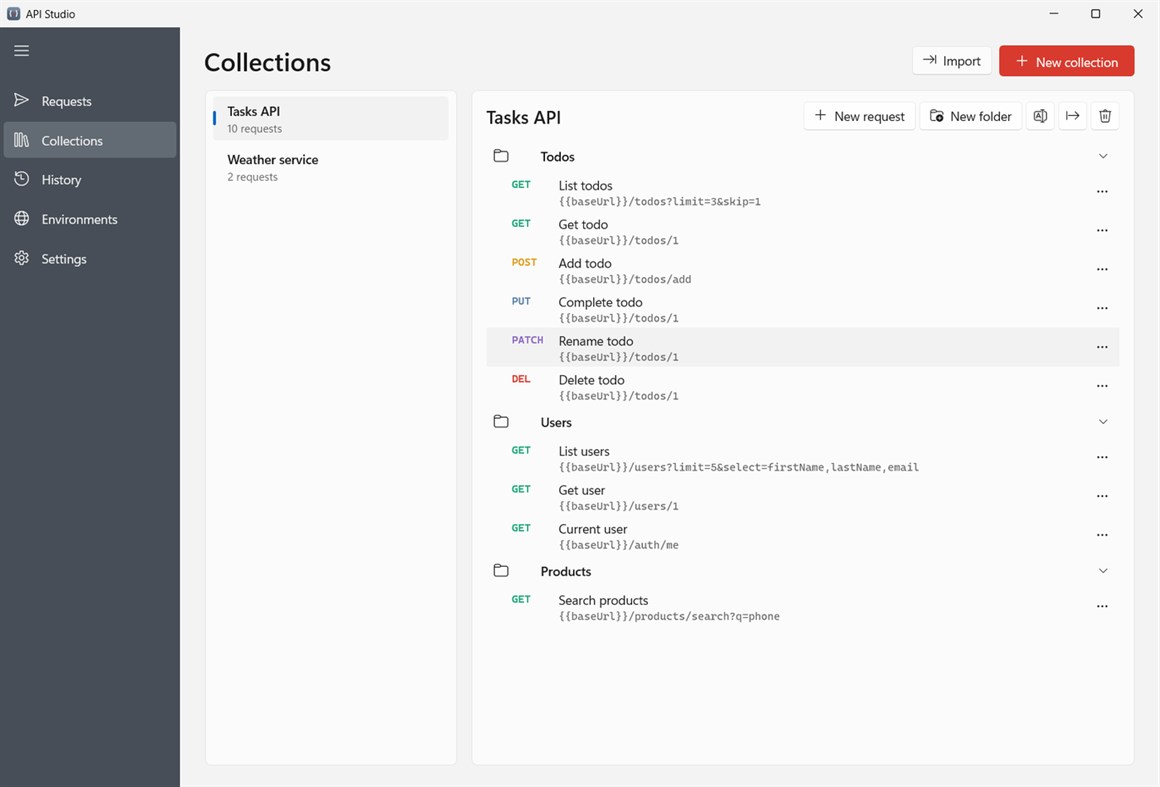Image resolution: width=1160 pixels, height=787 pixels.
Task: Open more options for List todos
Action: point(1102,192)
